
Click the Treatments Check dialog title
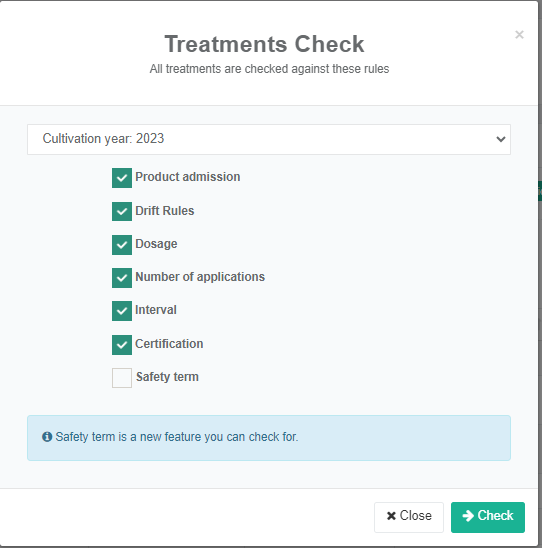point(265,44)
